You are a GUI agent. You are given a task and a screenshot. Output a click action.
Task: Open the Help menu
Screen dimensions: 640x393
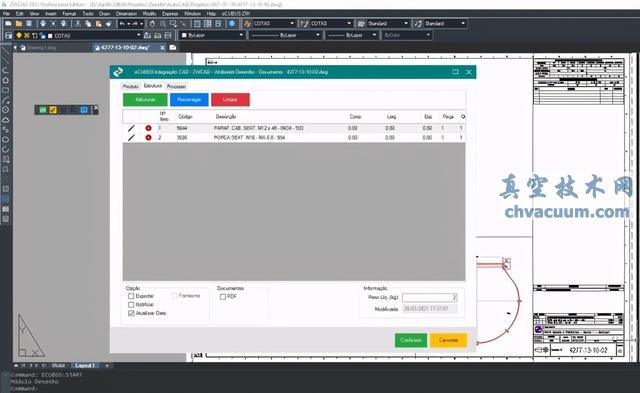(x=211, y=13)
